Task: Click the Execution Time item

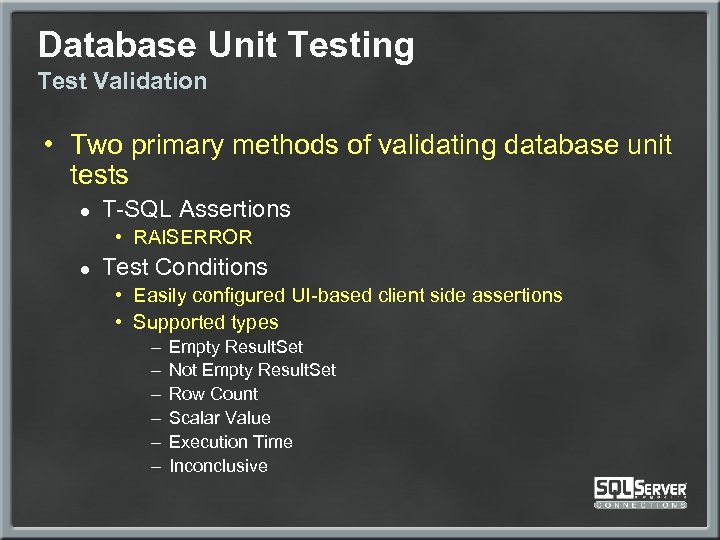Action: pos(230,442)
